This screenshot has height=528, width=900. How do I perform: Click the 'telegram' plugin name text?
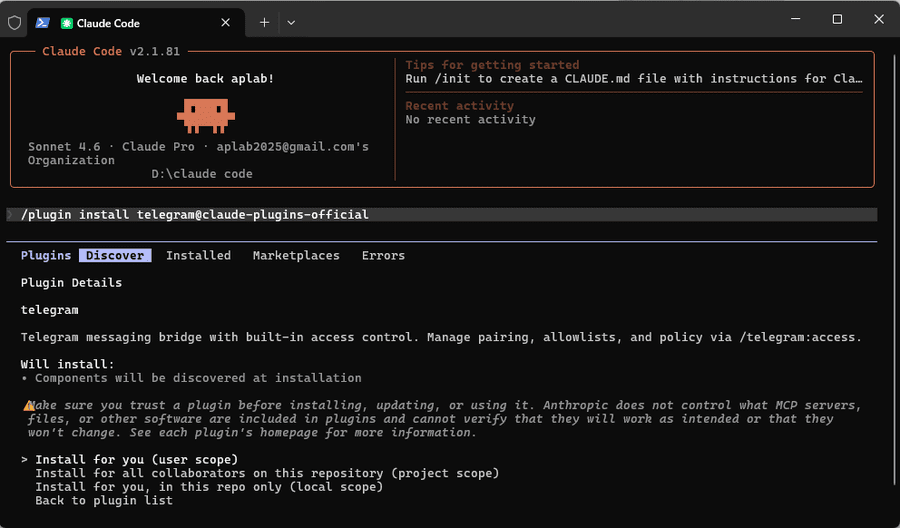point(49,310)
